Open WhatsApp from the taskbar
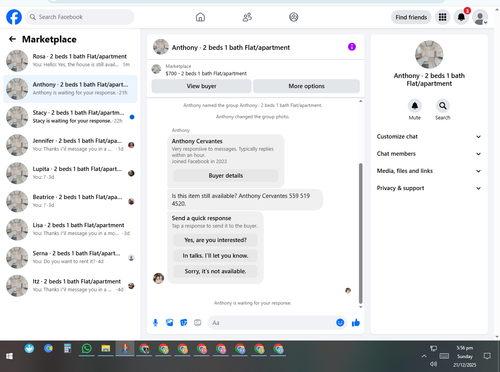The image size is (500, 372). point(87,349)
